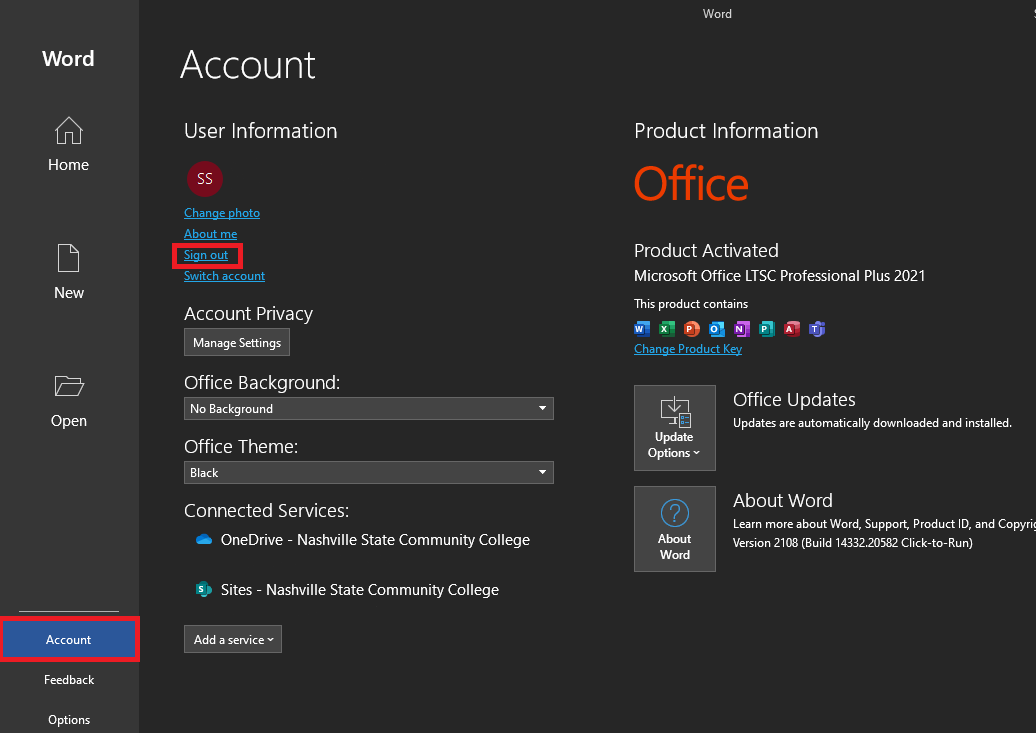Viewport: 1036px width, 733px height.
Task: Click the SS user avatar circle
Action: pyautogui.click(x=205, y=178)
